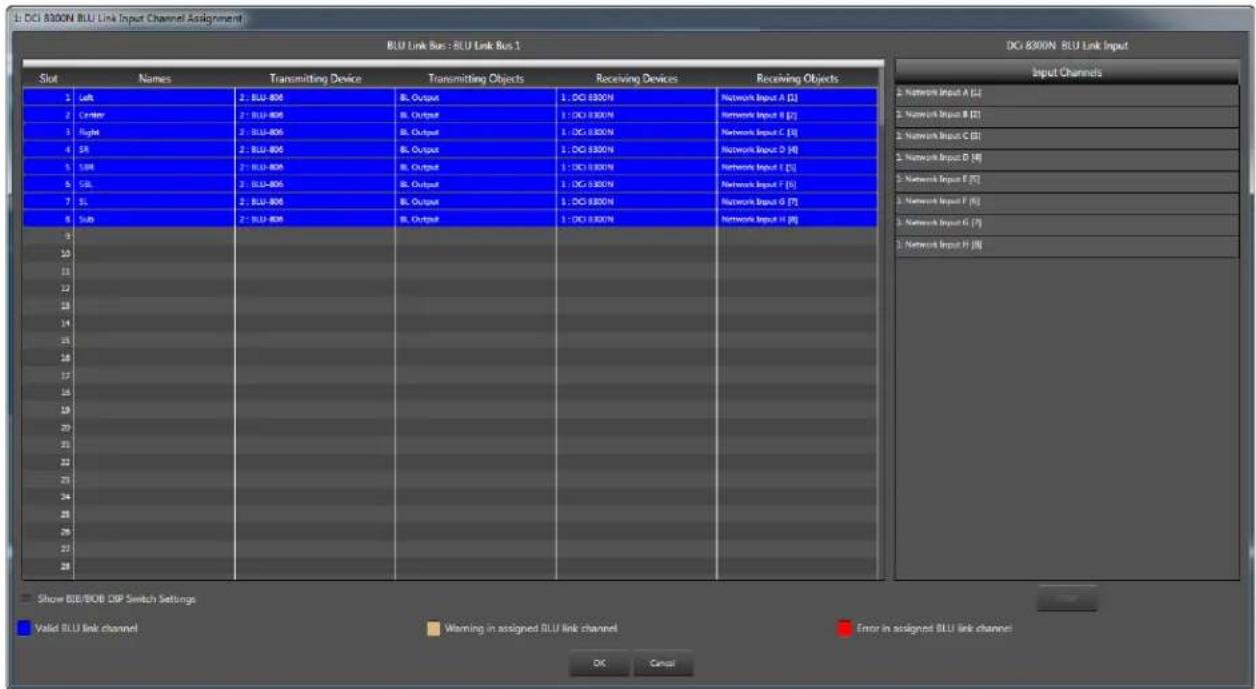This screenshot has width=1256, height=689.
Task: Select empty slot row number 9
Action: point(449,236)
